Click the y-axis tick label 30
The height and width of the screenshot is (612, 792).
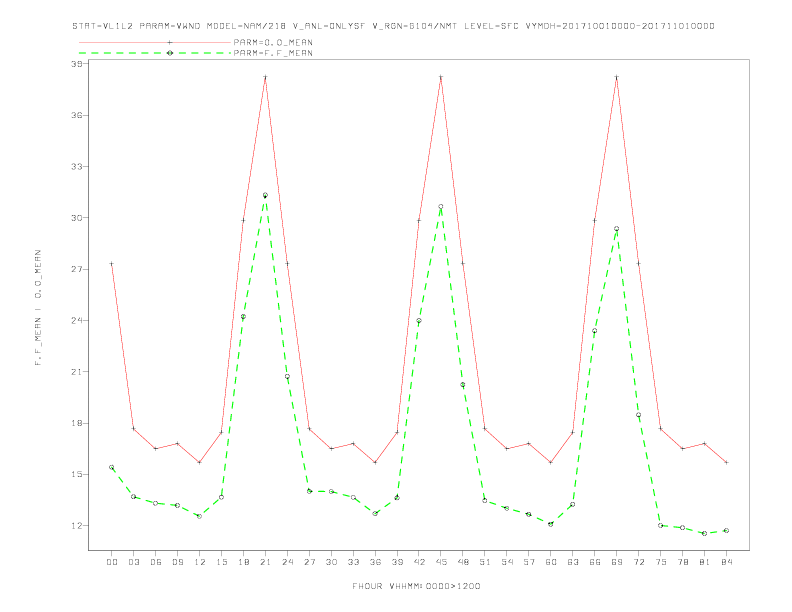(x=77, y=218)
